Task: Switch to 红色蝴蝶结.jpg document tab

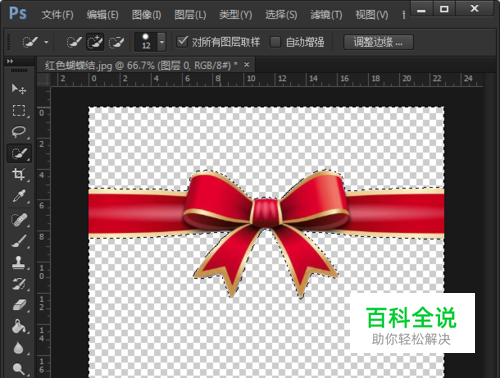Action: (x=141, y=65)
